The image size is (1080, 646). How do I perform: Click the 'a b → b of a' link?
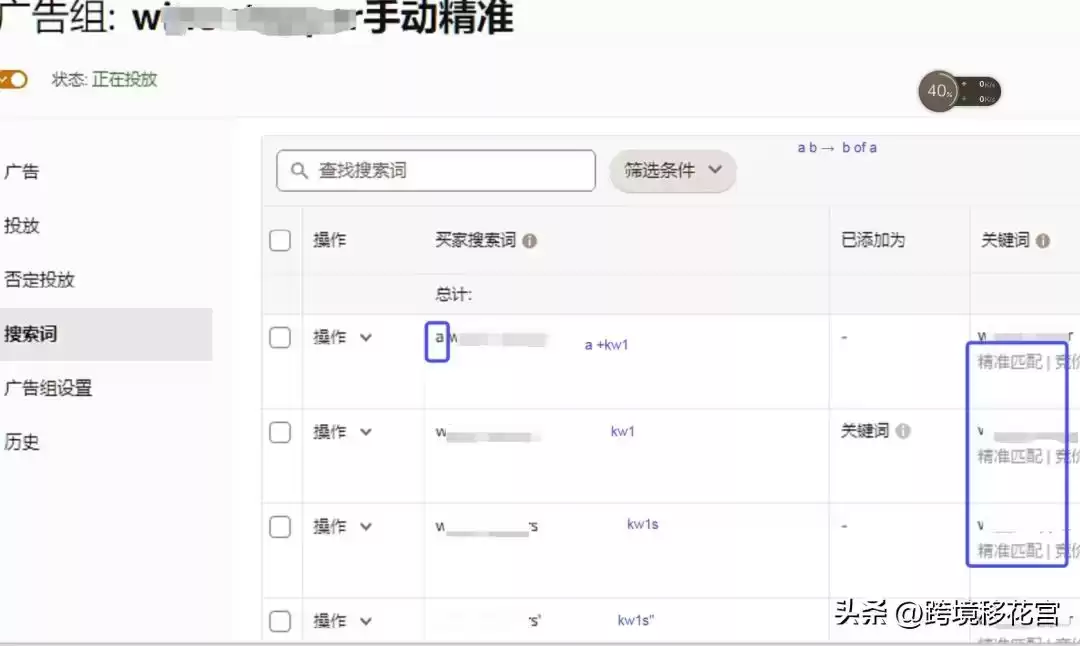[x=837, y=147]
